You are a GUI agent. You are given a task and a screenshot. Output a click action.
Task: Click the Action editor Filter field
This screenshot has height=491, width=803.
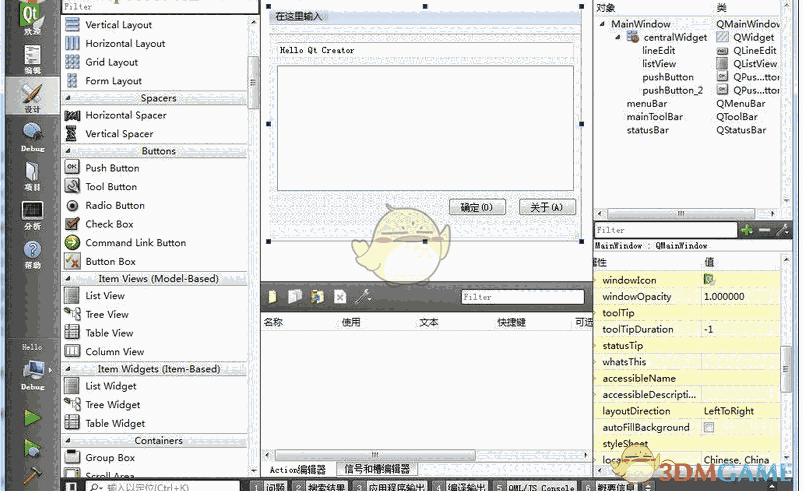point(522,297)
